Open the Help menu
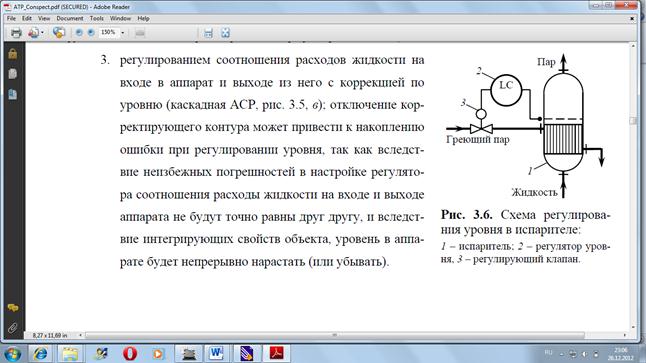 coord(143,19)
